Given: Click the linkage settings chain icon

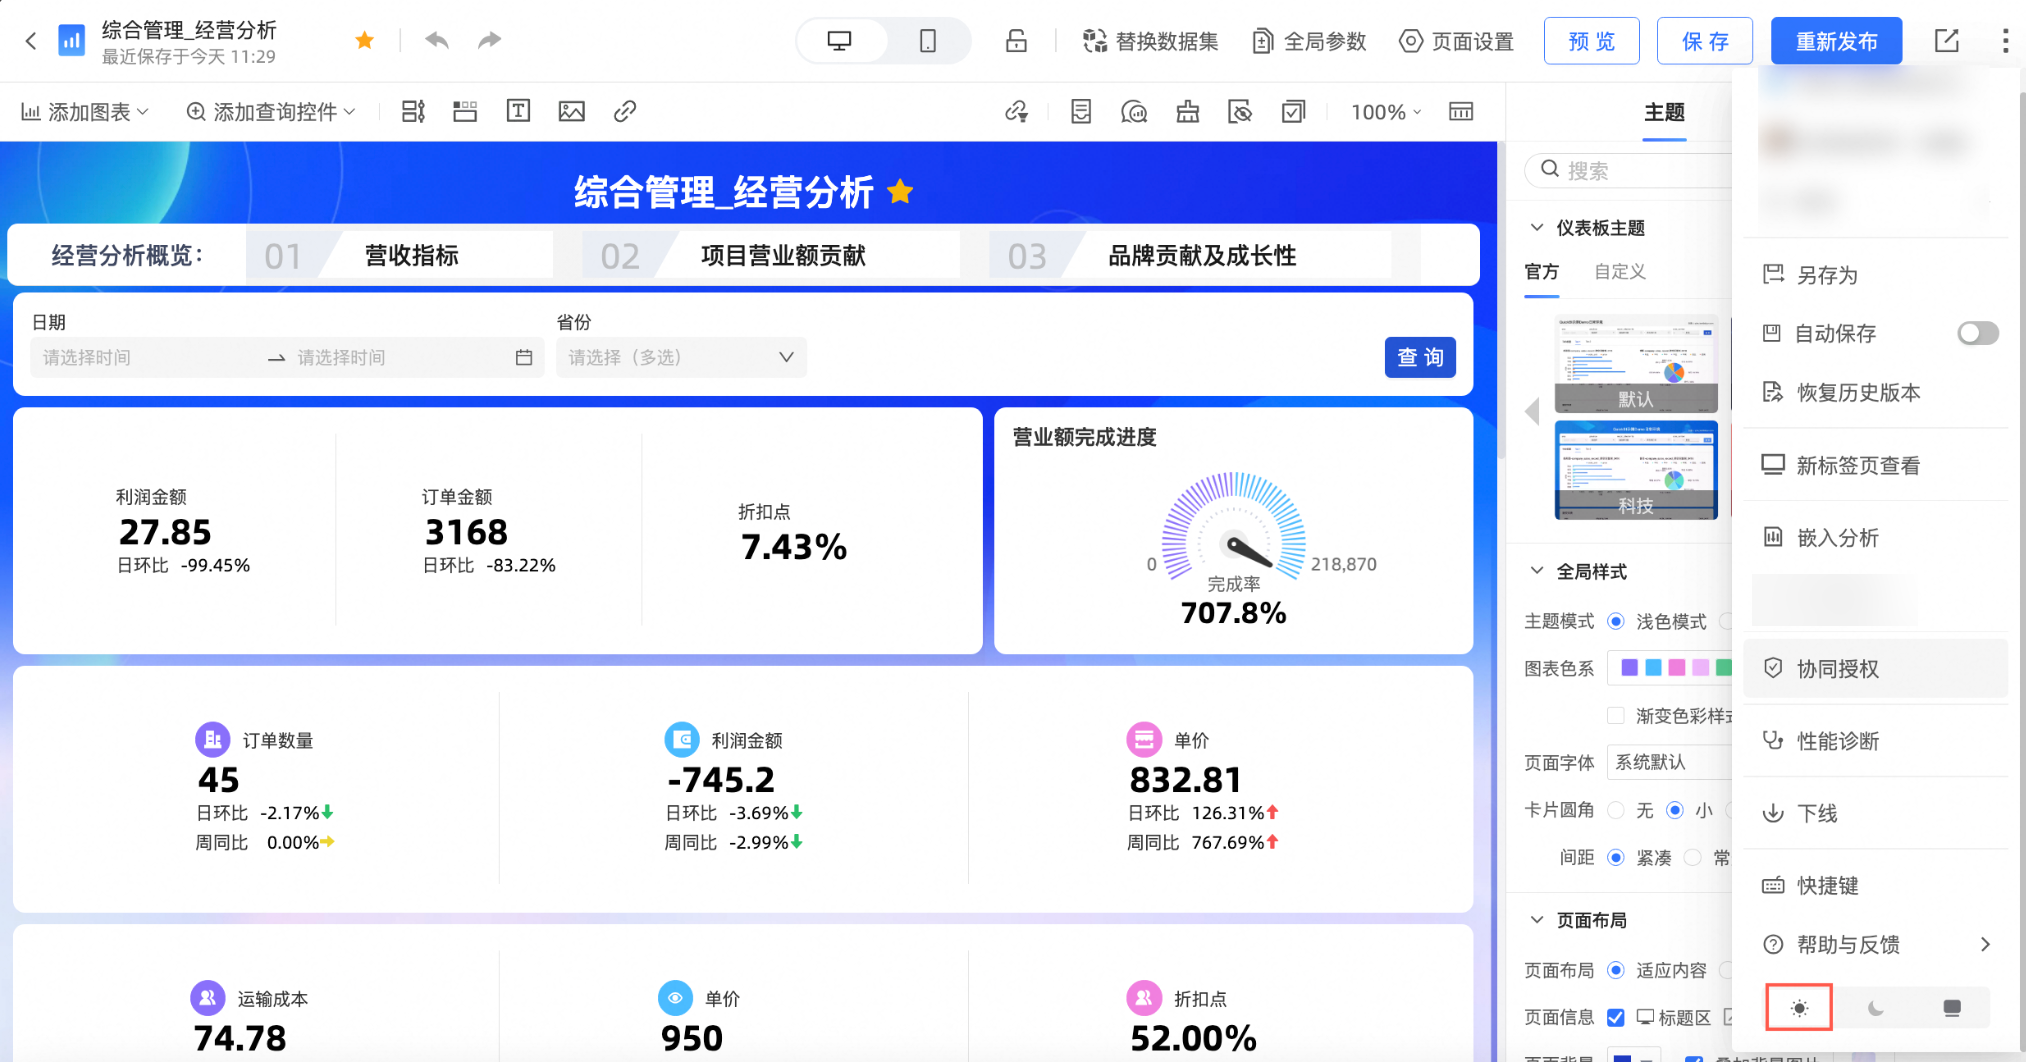Looking at the screenshot, I should click(x=1017, y=112).
